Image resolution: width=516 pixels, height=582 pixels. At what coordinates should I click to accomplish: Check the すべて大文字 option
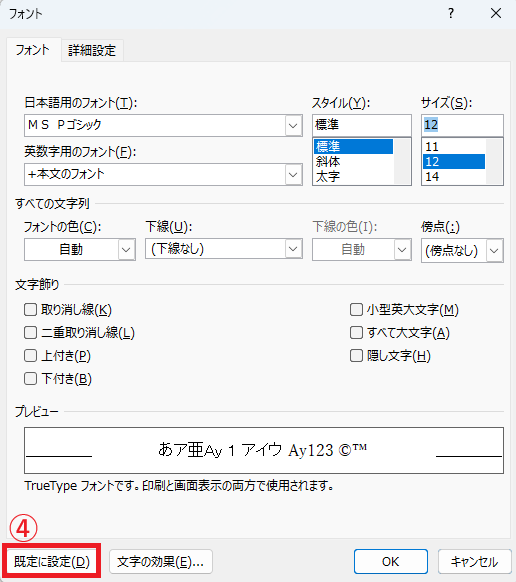(356, 333)
